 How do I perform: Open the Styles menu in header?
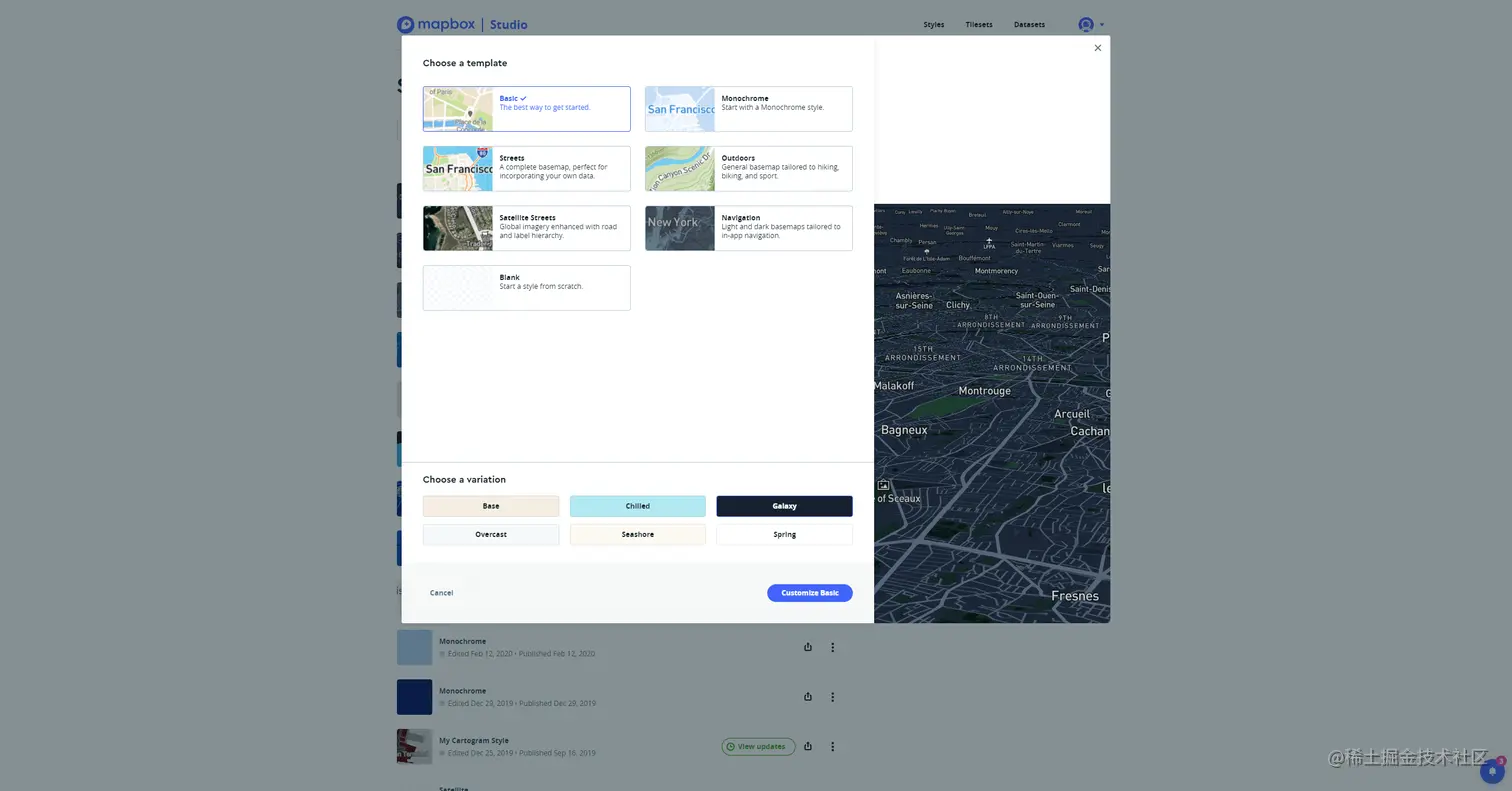[934, 25]
